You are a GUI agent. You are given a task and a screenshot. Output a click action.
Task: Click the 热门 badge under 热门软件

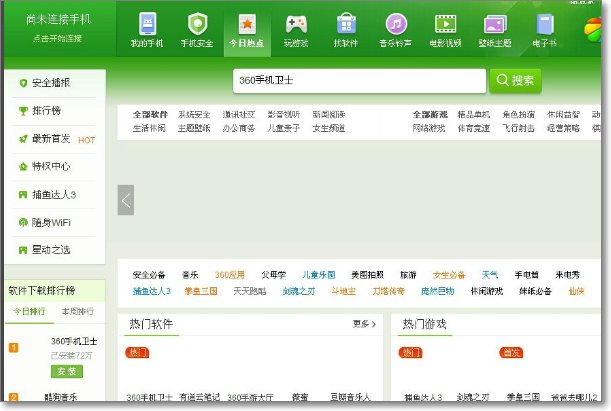pos(137,353)
